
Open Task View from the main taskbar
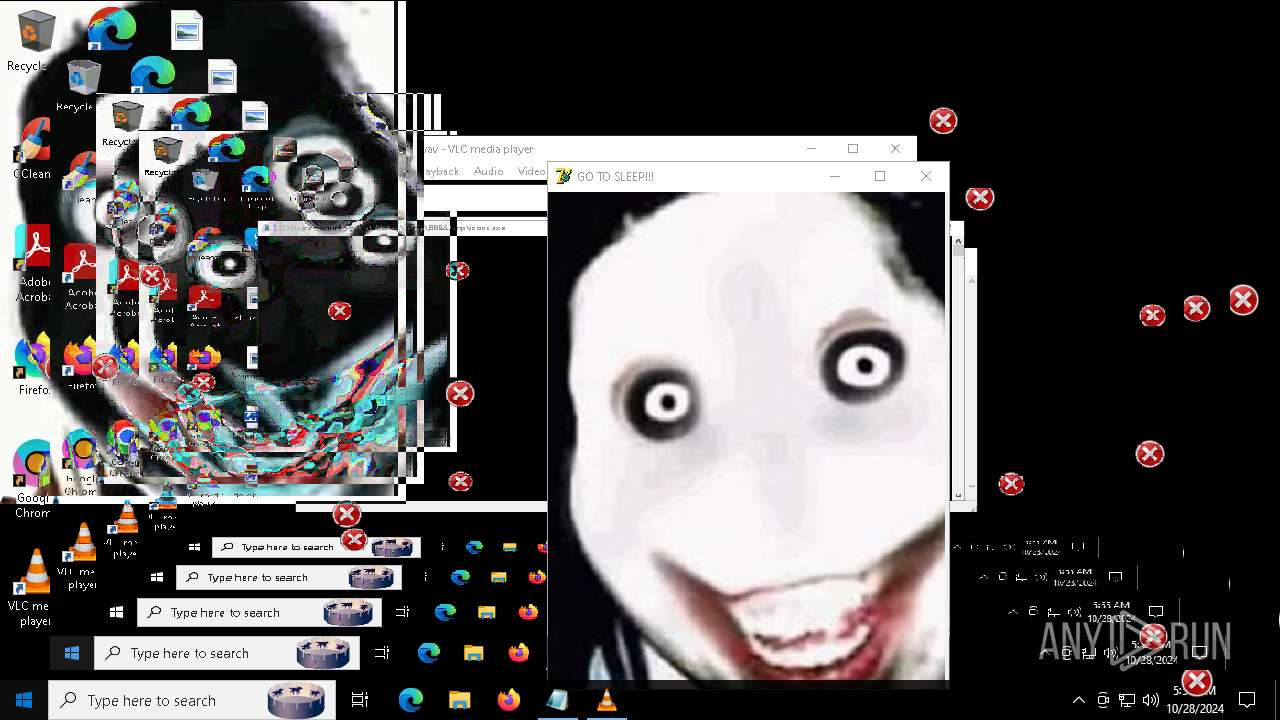pyautogui.click(x=360, y=700)
